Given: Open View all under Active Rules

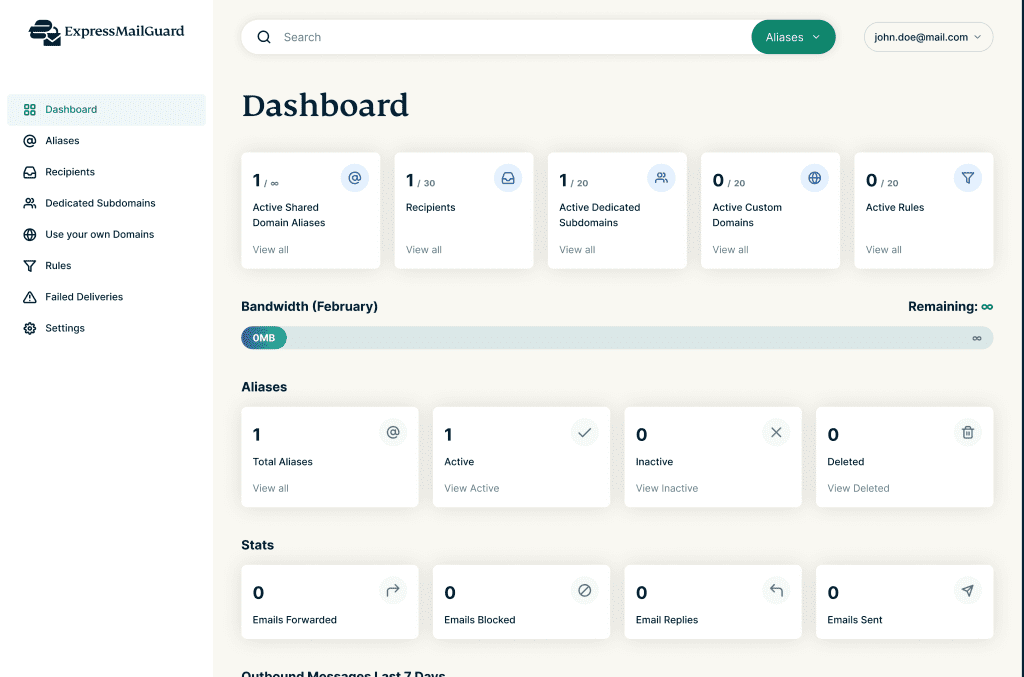Looking at the screenshot, I should click(883, 249).
